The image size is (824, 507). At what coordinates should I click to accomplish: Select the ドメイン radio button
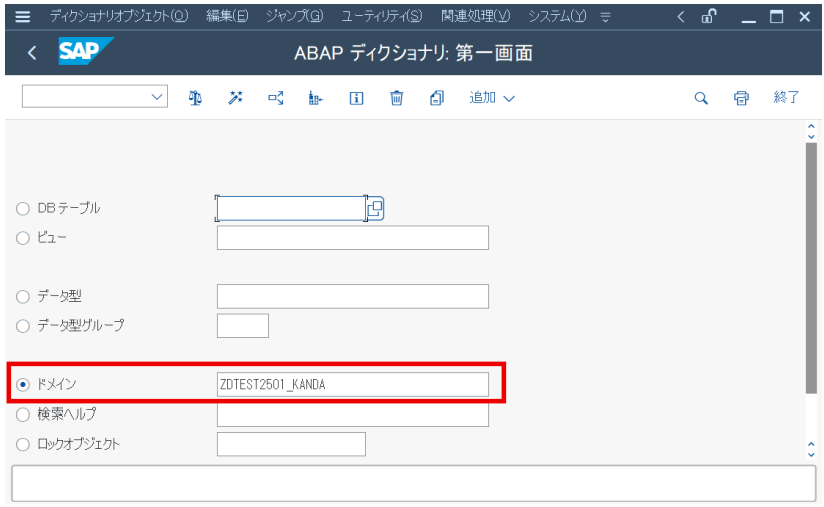pyautogui.click(x=23, y=385)
